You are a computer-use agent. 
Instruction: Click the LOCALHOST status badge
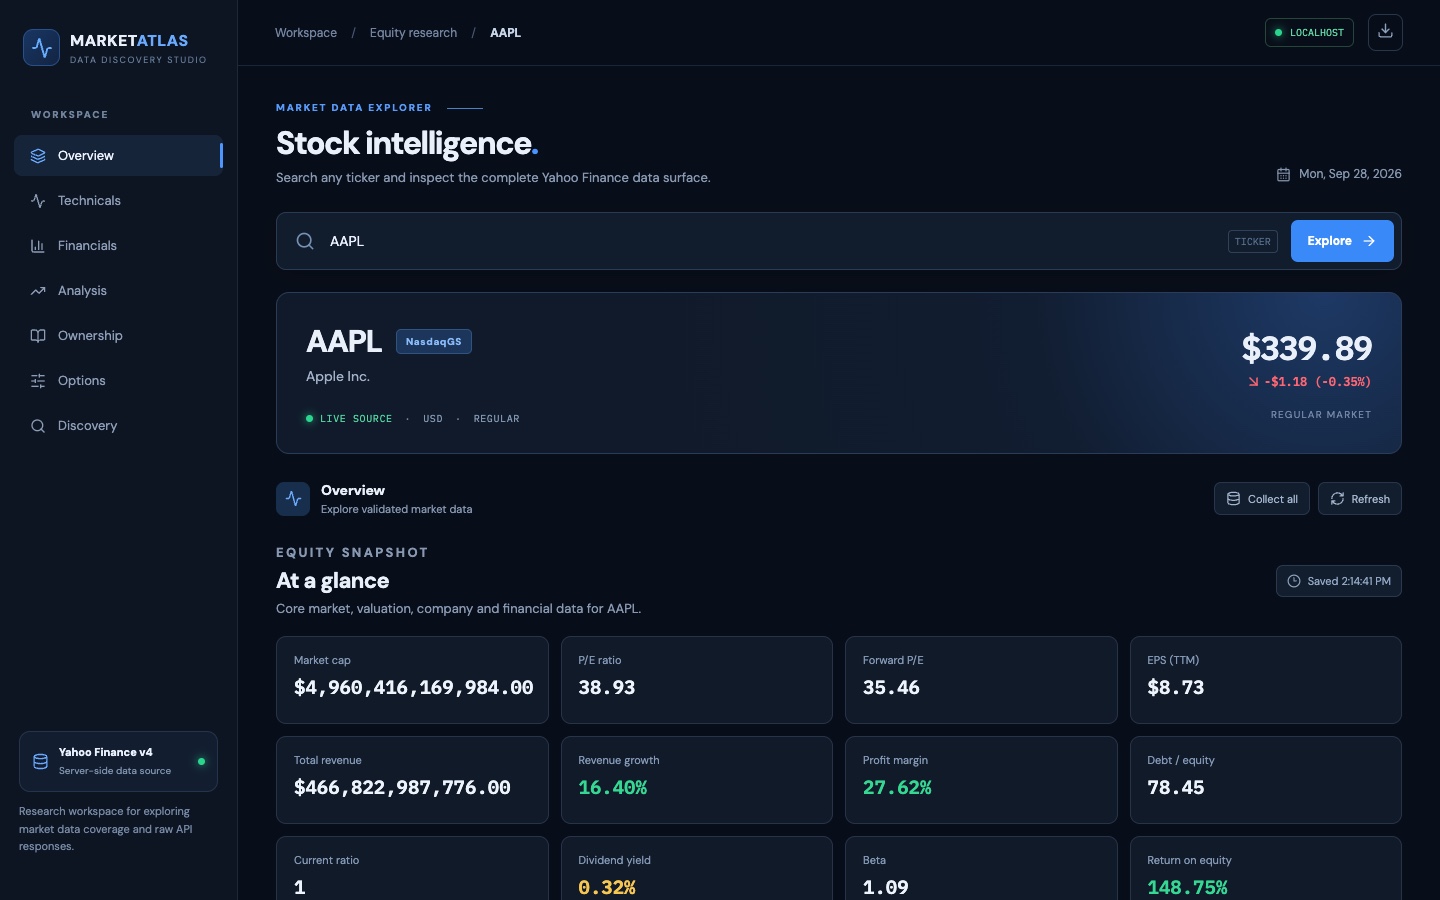[1309, 33]
